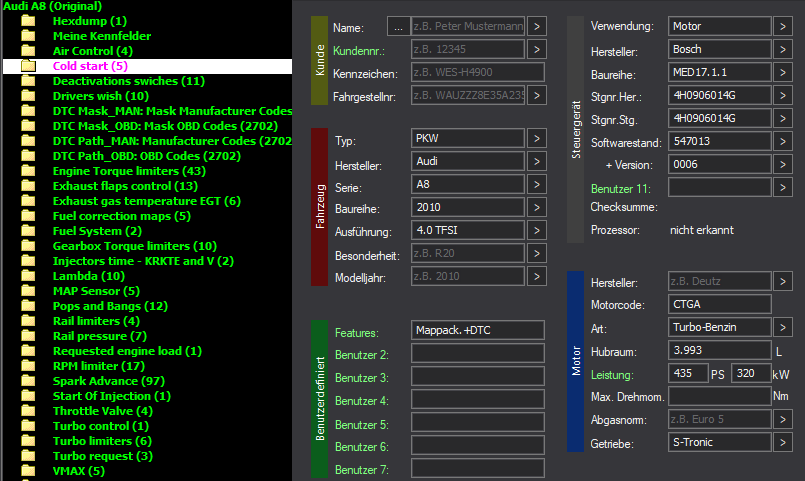Select Start Of Injection (1) entry
Image resolution: width=805 pixels, height=481 pixels.
112,396
